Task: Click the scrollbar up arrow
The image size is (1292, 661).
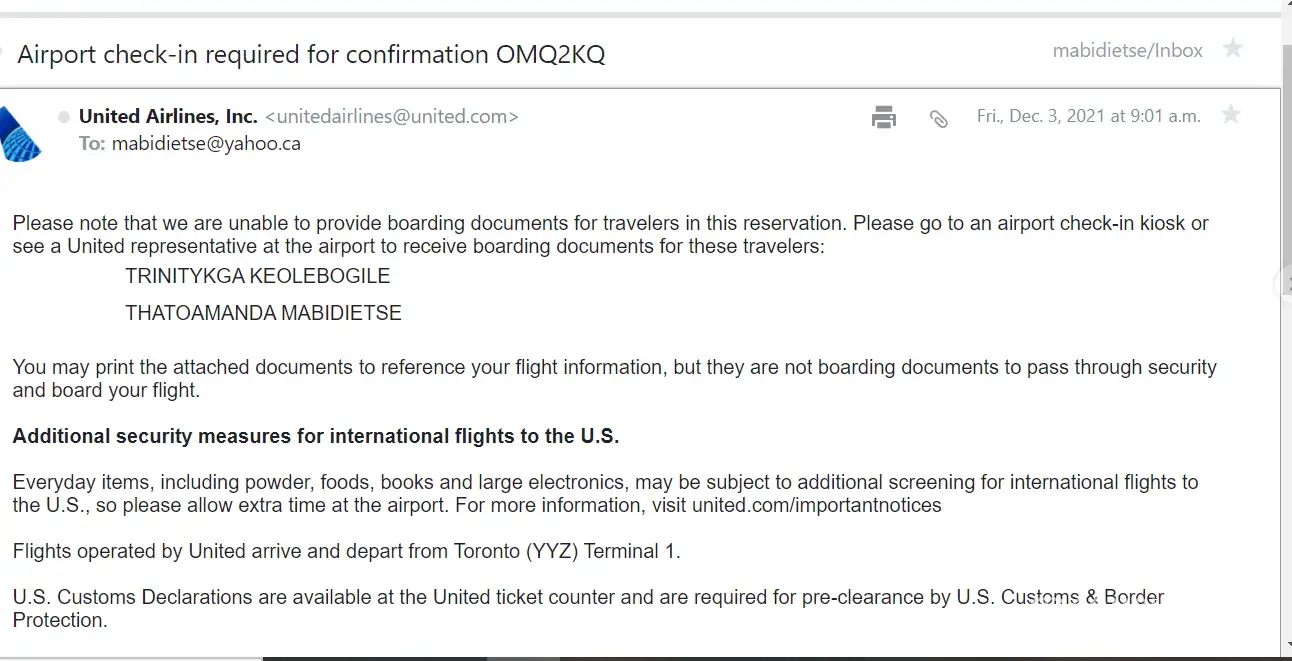Action: [1286, 6]
